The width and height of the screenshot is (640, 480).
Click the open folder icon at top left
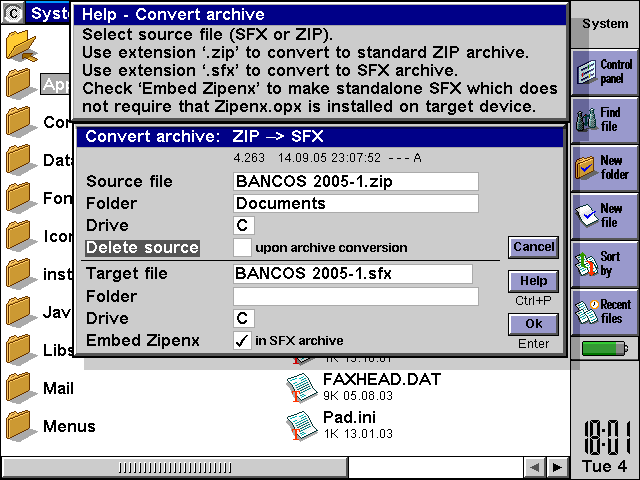click(21, 45)
